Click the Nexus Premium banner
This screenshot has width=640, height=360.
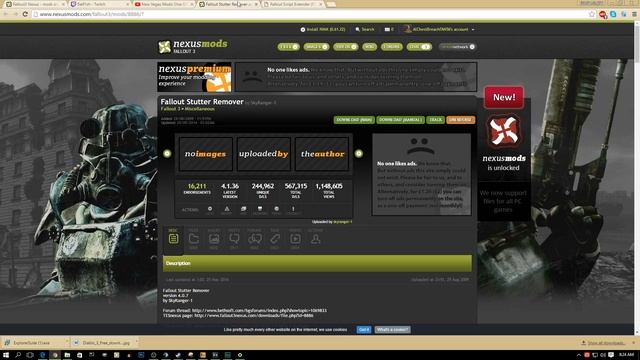[x=194, y=77]
